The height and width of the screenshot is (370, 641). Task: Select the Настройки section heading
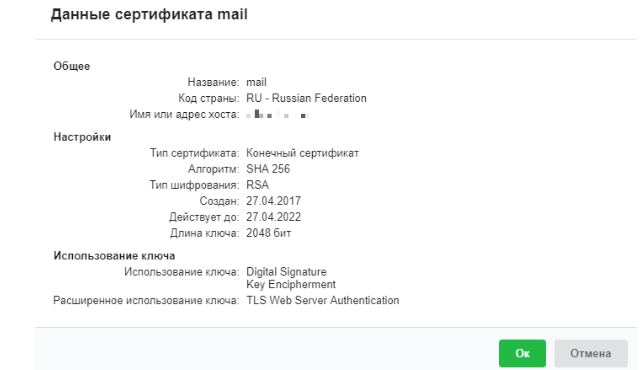pyautogui.click(x=82, y=137)
